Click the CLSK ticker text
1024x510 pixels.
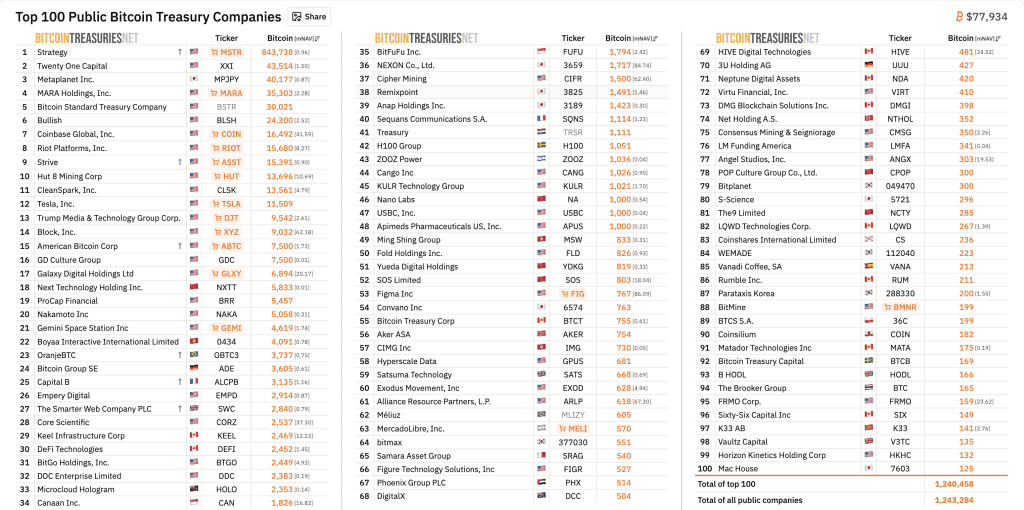pos(227,190)
